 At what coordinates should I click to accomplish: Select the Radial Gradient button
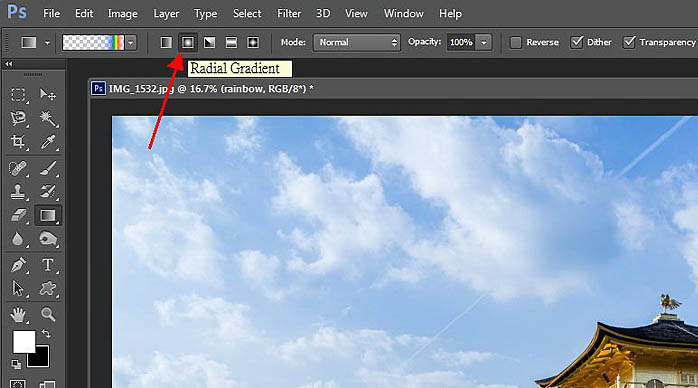click(188, 42)
